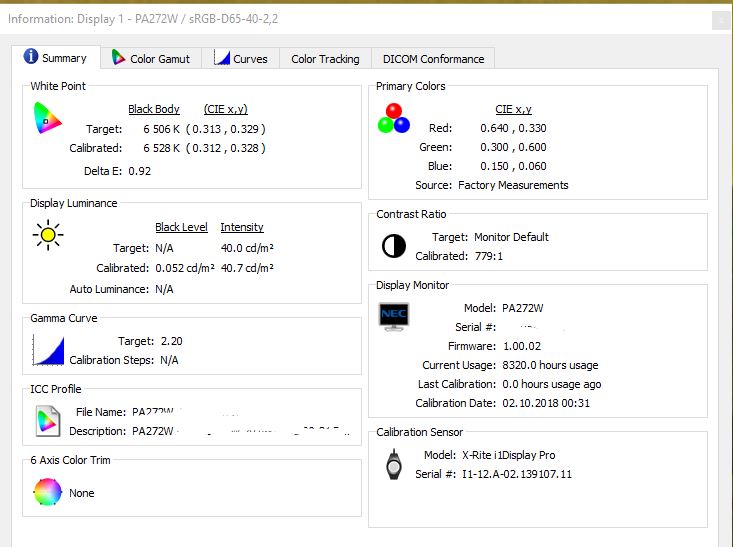Click the Delta E value 0.92

(x=139, y=171)
